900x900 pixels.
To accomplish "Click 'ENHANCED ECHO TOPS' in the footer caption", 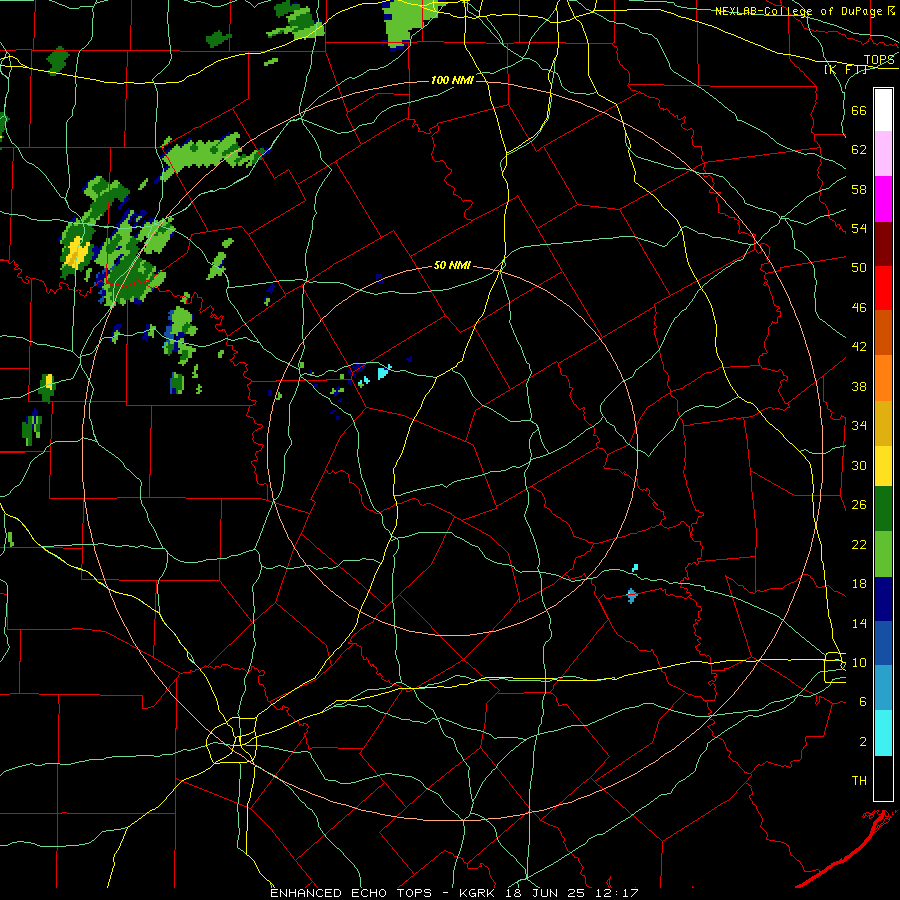I will point(350,893).
